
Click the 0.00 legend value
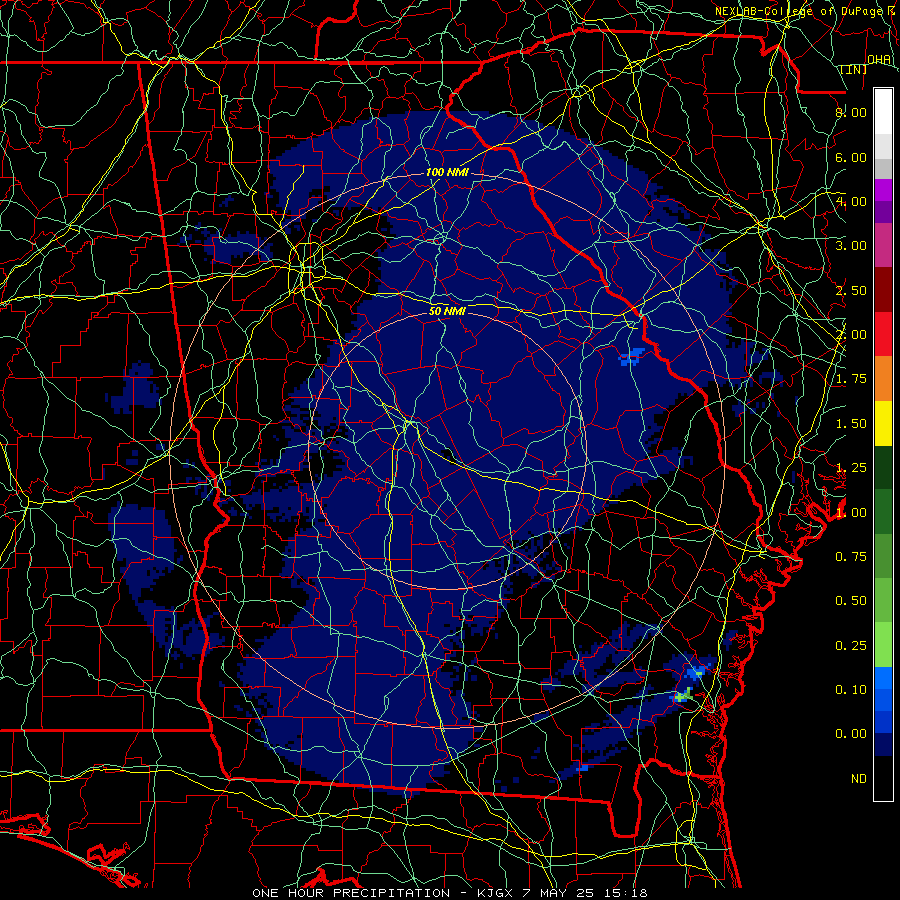[x=851, y=734]
